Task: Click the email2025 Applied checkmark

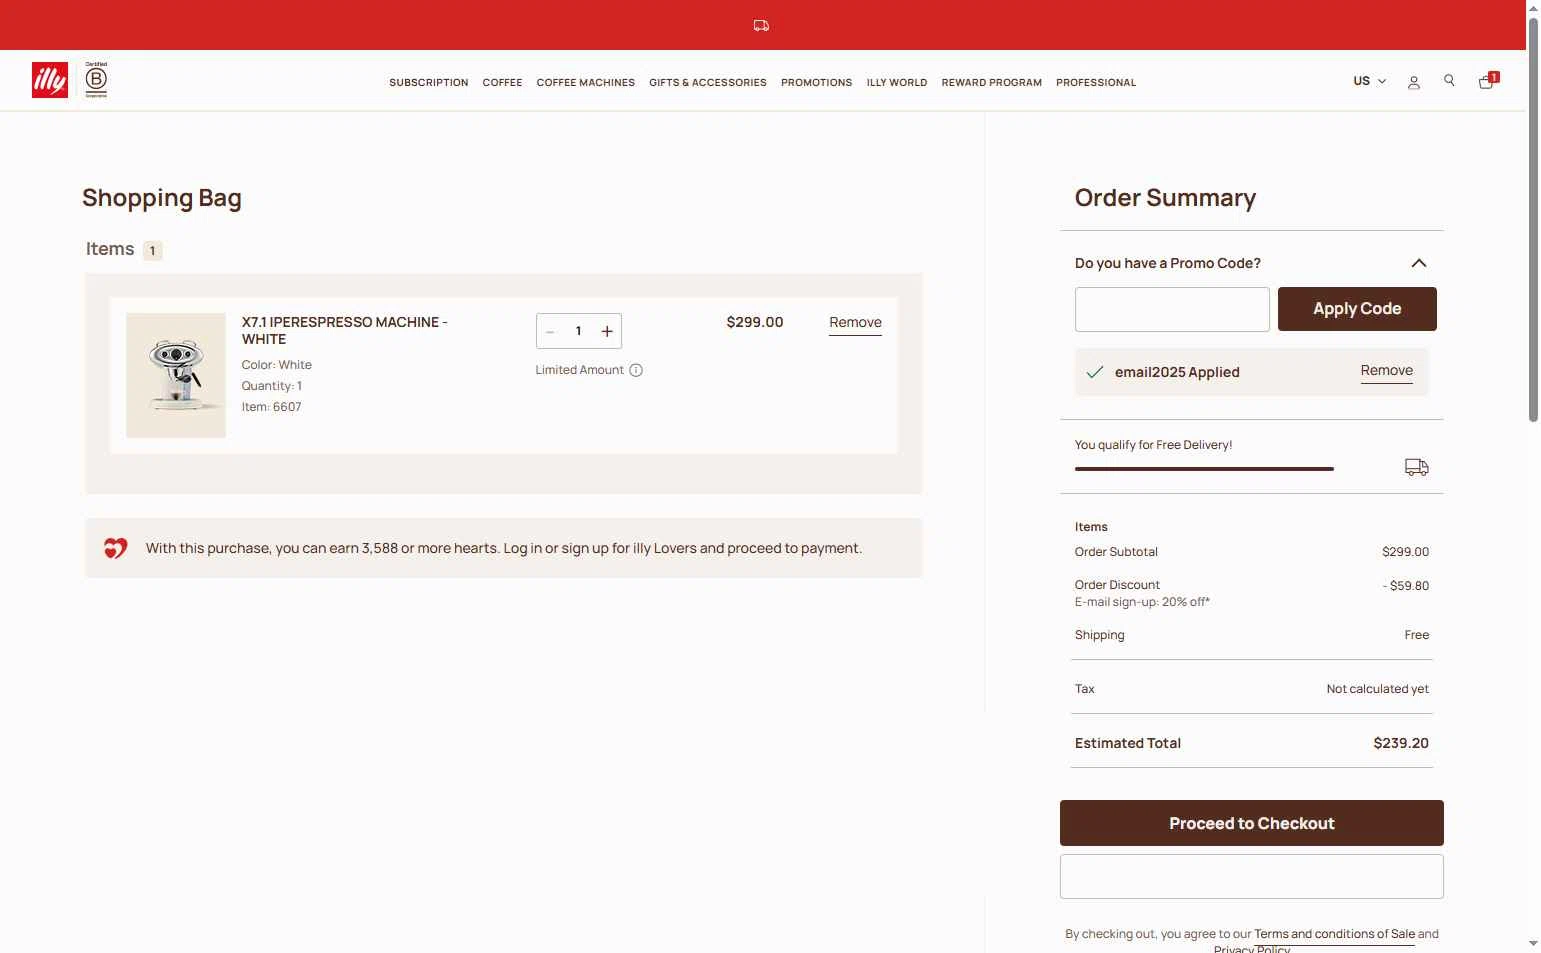Action: pyautogui.click(x=1095, y=372)
